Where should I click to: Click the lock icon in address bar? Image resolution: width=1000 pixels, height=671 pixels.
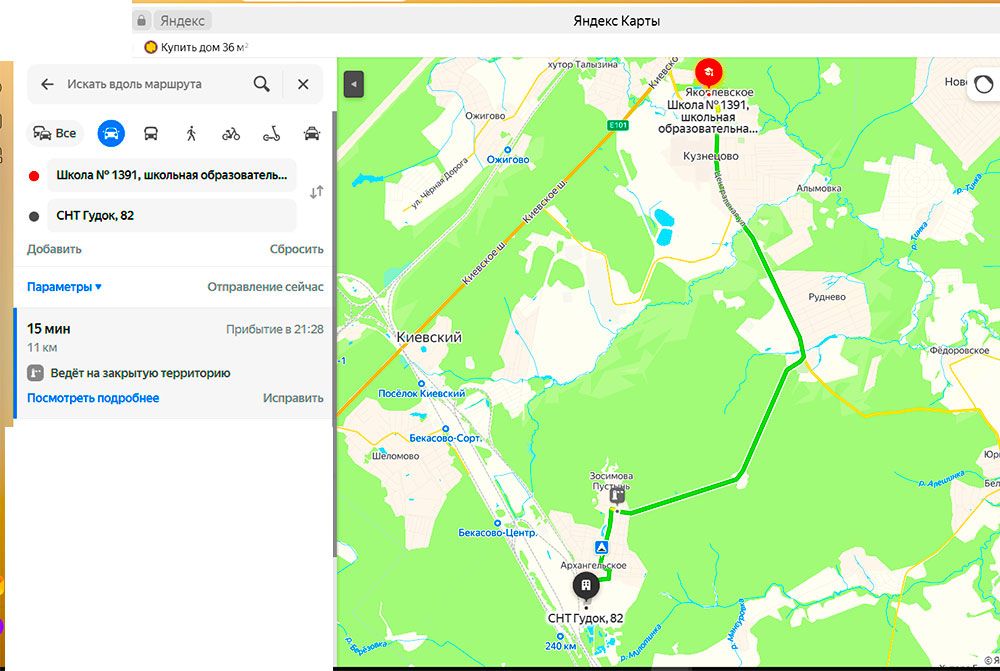(142, 20)
